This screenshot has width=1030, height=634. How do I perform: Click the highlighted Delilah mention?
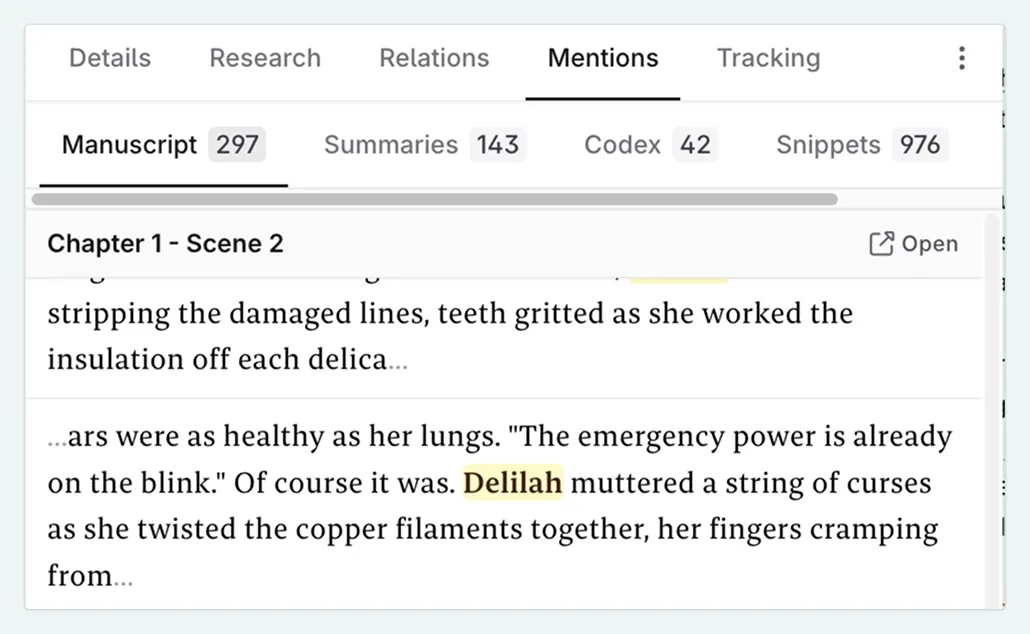point(513,483)
